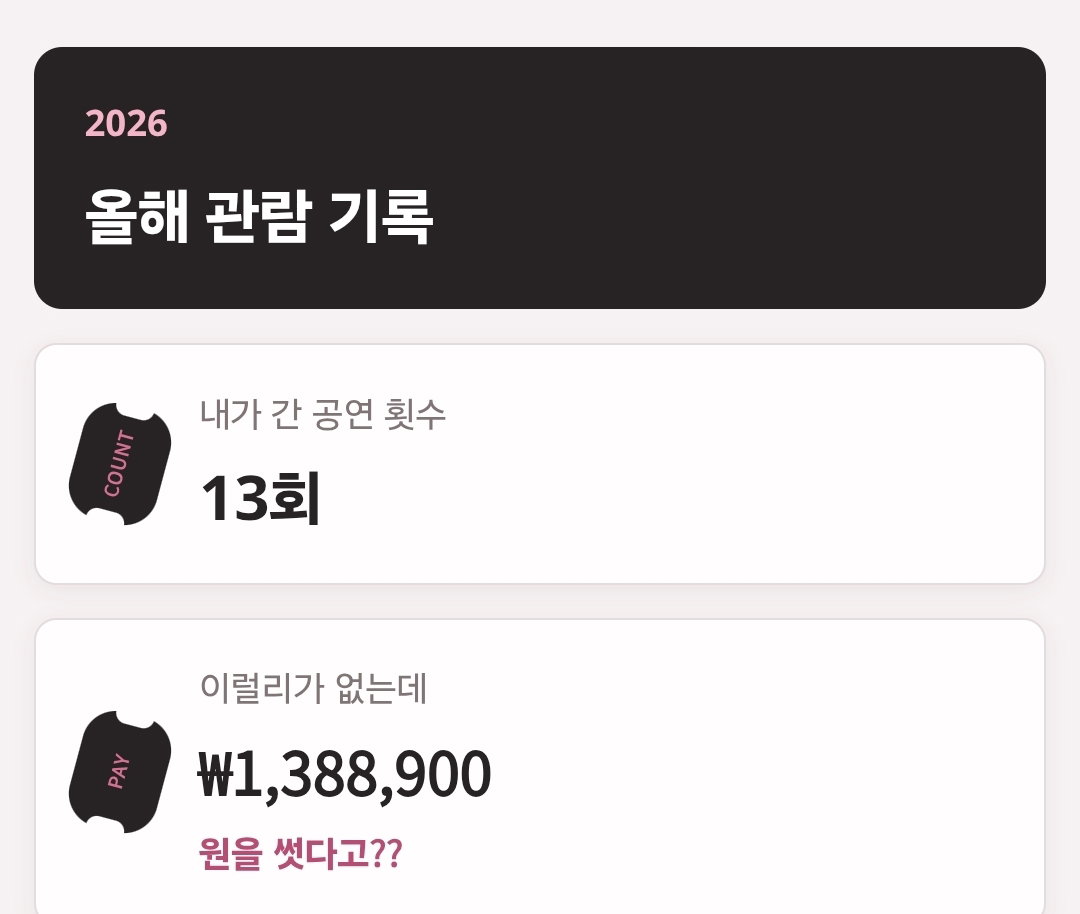
Task: Tap the 13회 count value
Action: [x=260, y=498]
